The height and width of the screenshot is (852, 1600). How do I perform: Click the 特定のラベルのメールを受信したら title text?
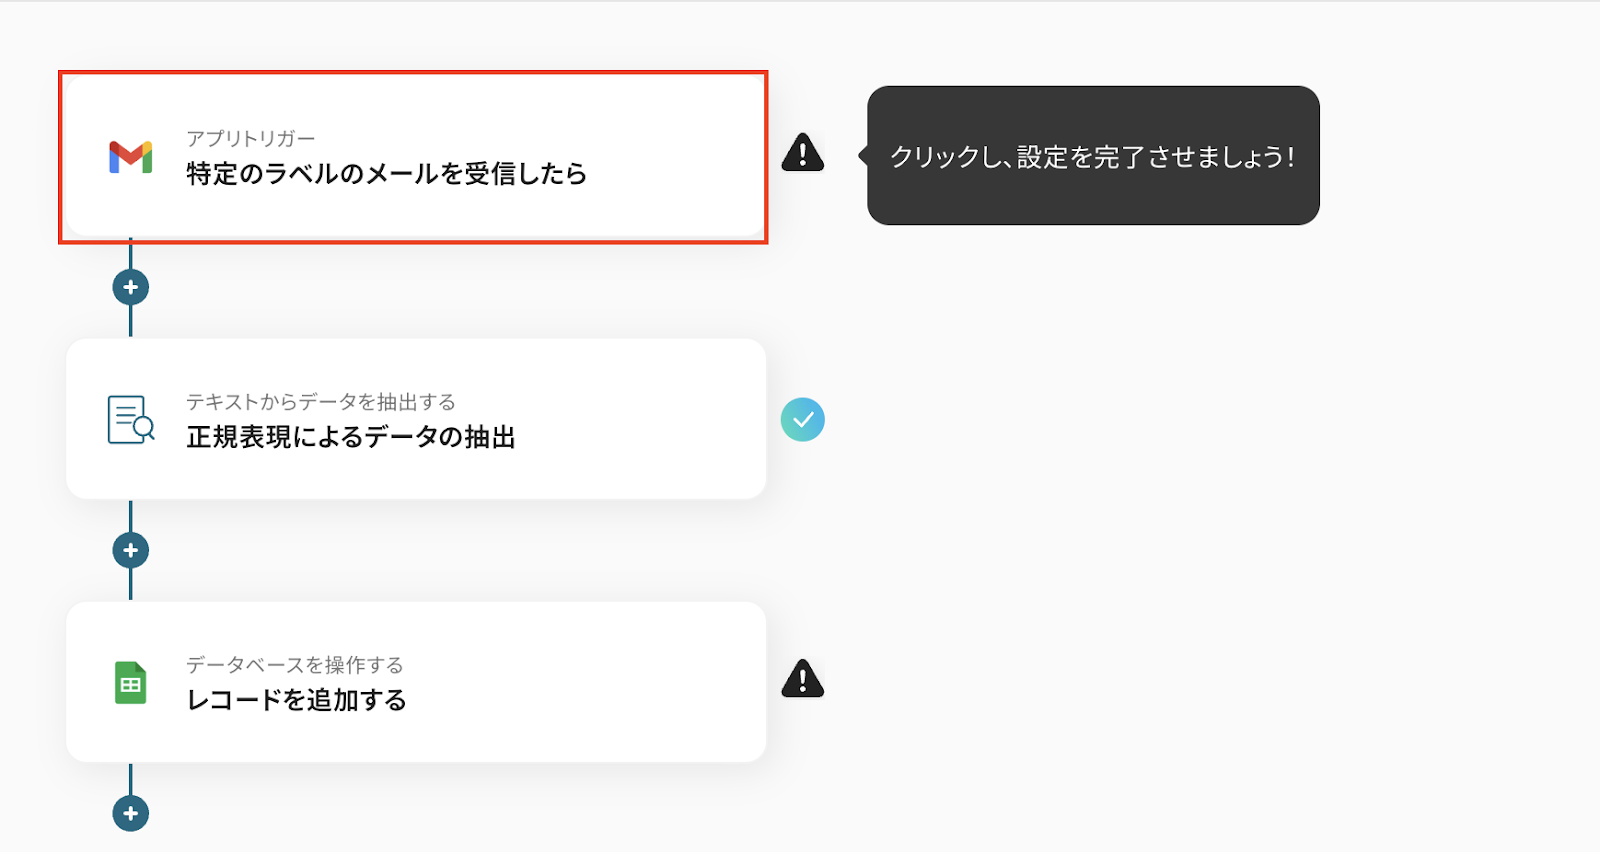[386, 174]
